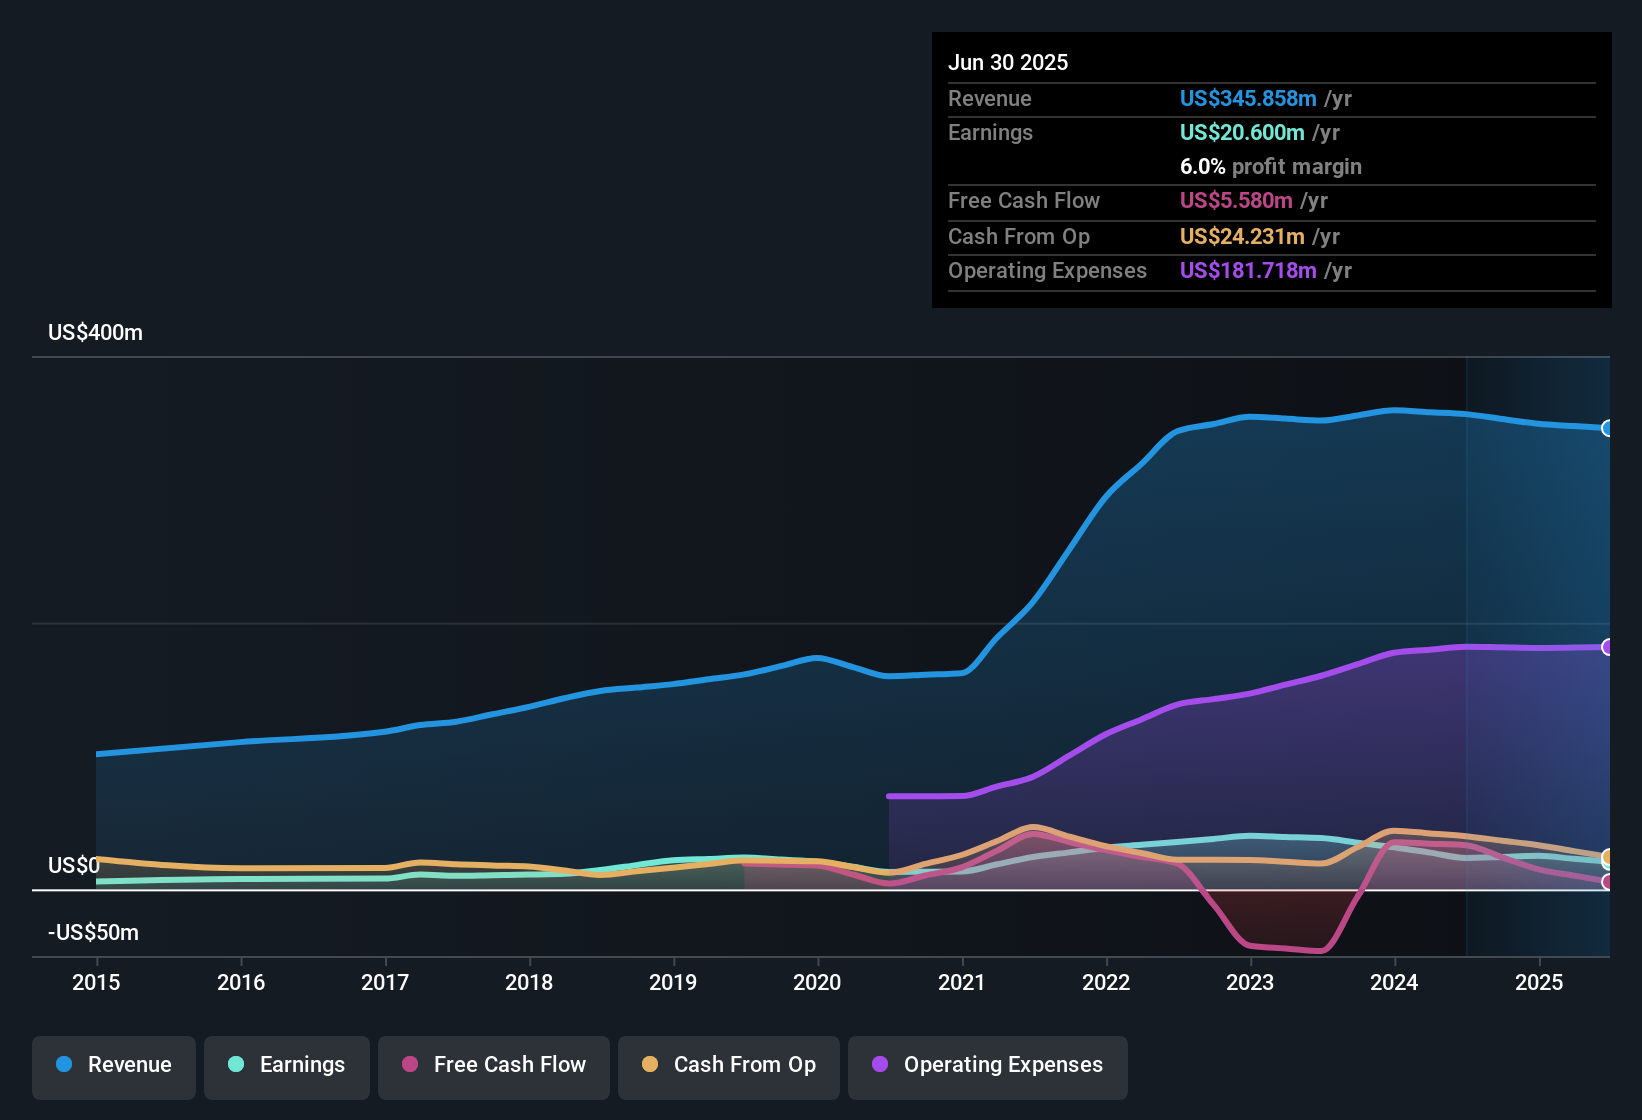This screenshot has width=1642, height=1120.
Task: Click the 2022 x-axis label
Action: (1106, 982)
